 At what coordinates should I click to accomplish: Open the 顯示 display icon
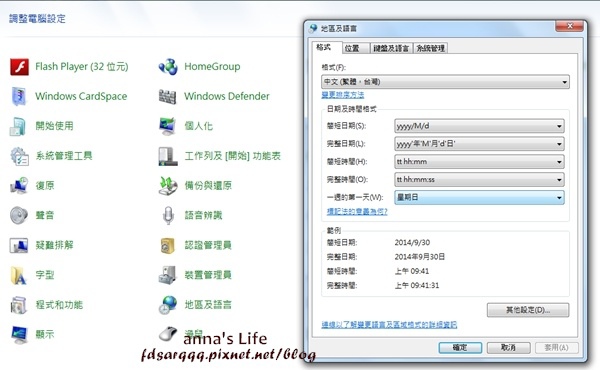click(x=19, y=335)
